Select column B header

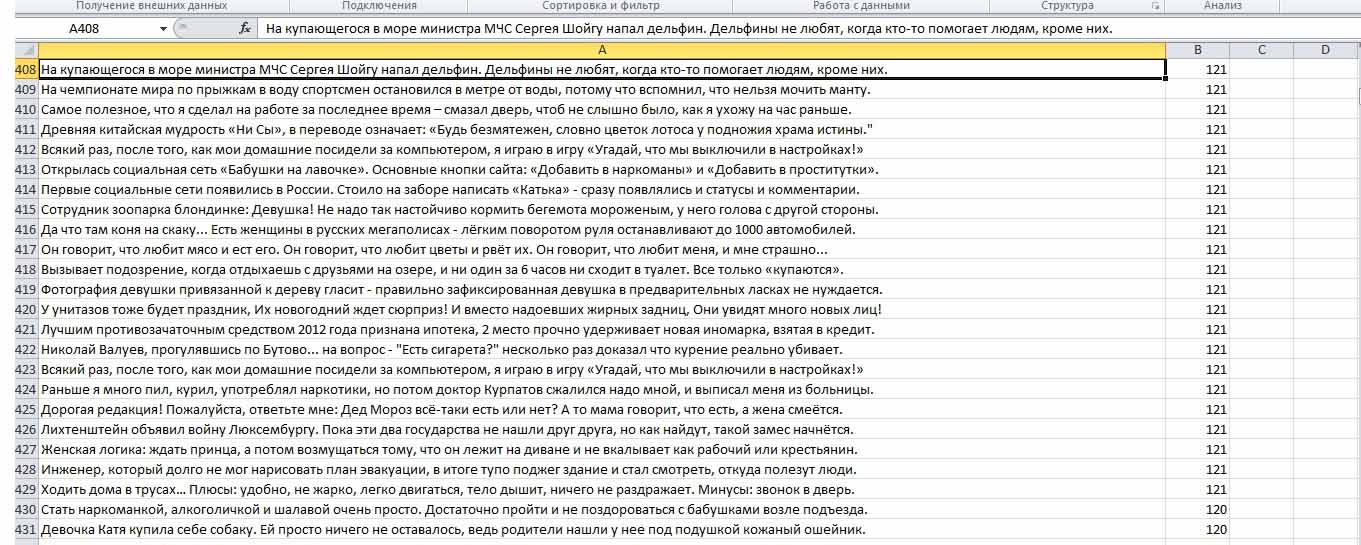tap(1197, 50)
